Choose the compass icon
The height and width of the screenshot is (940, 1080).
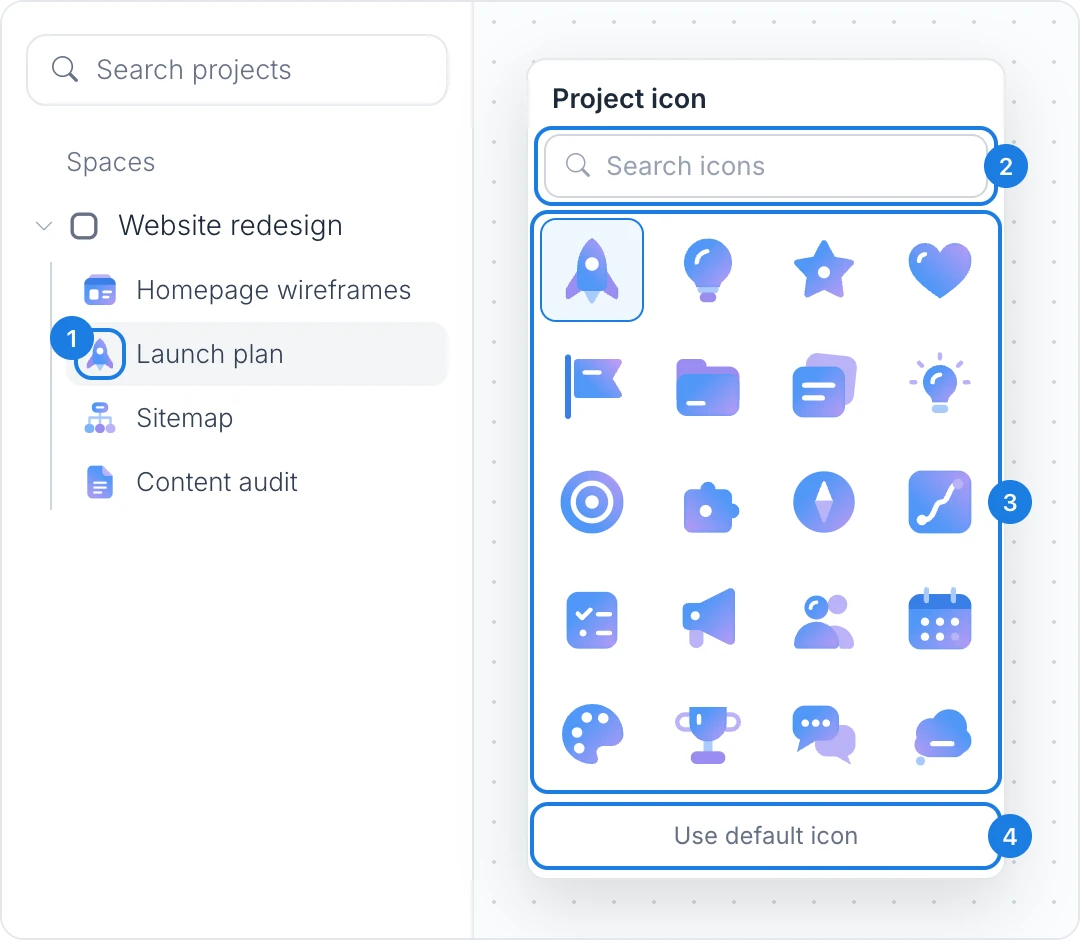pyautogui.click(x=824, y=502)
